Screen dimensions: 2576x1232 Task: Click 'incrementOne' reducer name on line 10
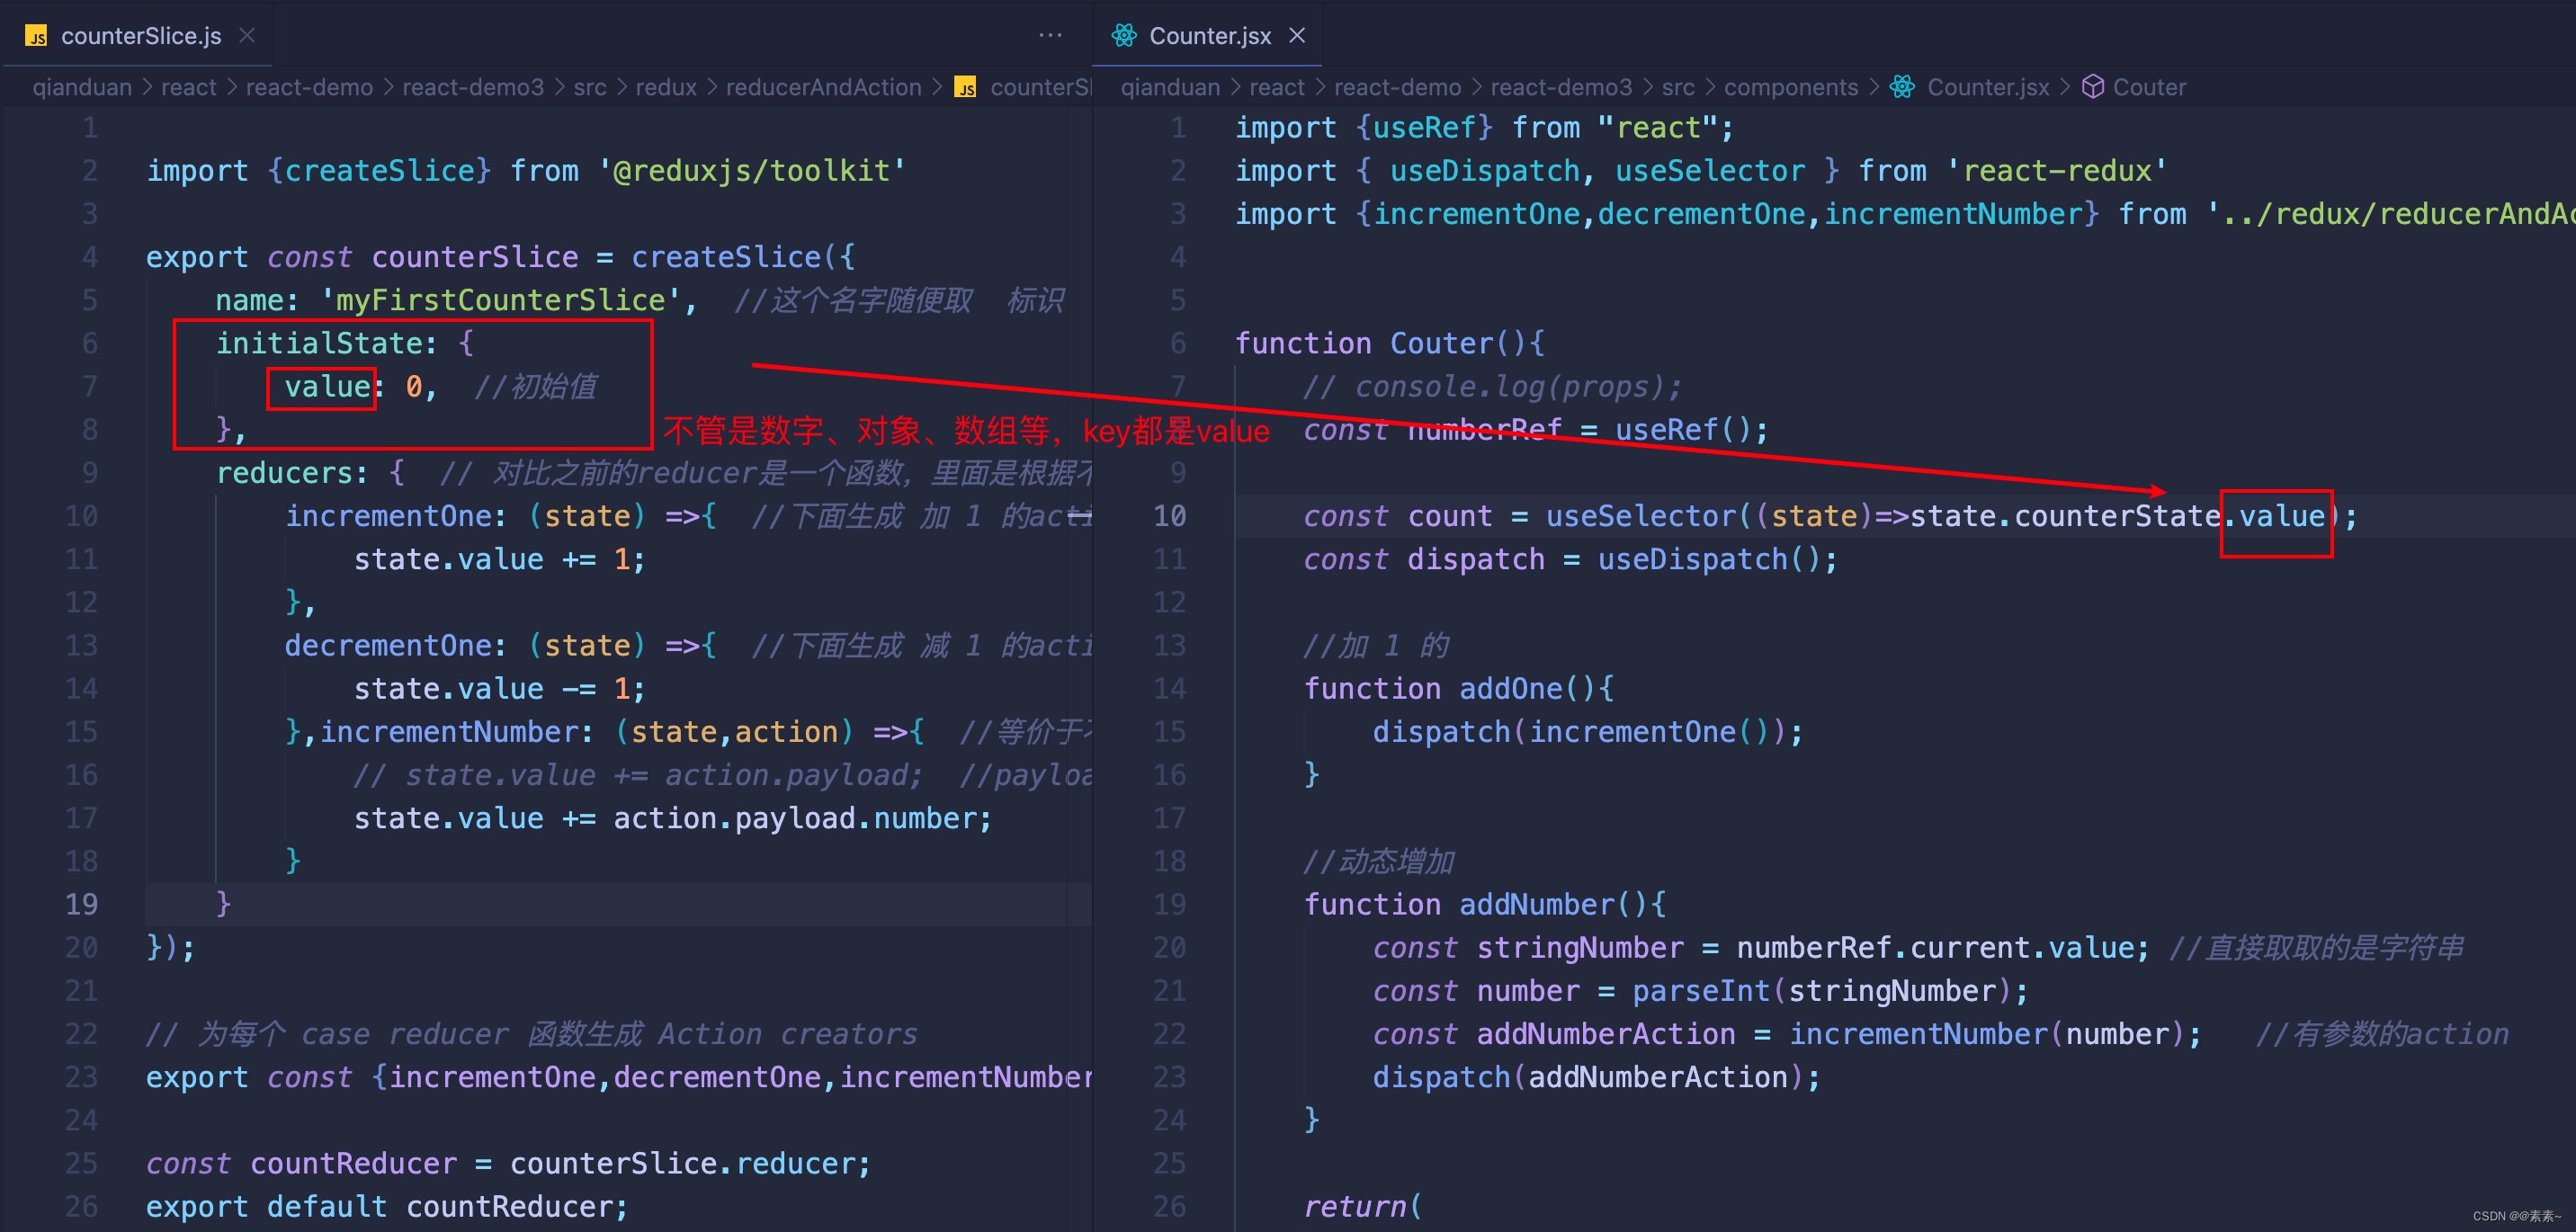(x=389, y=516)
